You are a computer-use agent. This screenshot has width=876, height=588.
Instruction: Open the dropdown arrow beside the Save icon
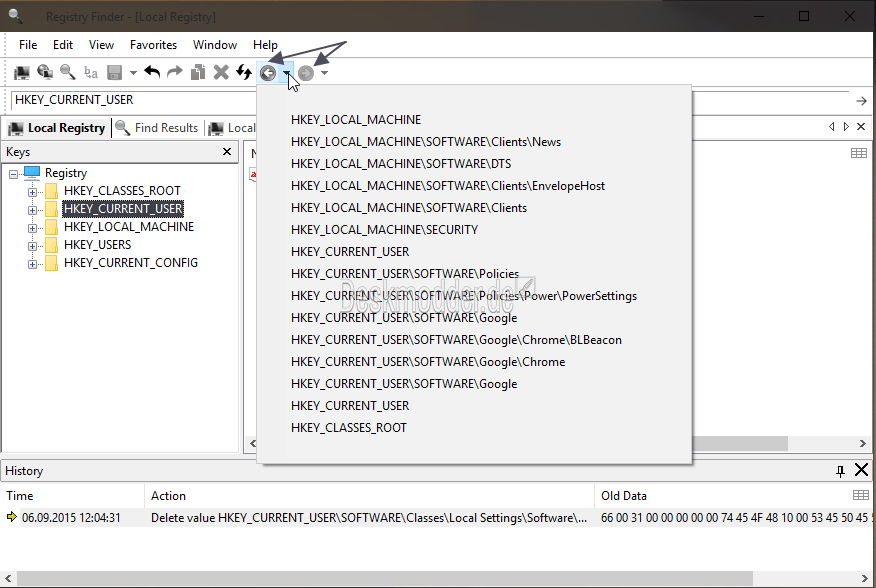click(133, 73)
